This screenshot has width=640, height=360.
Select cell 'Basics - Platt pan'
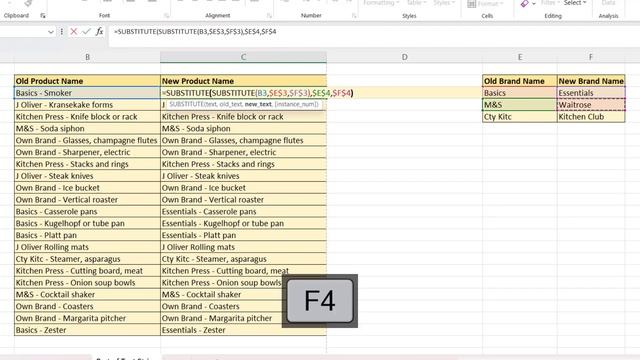[87, 235]
